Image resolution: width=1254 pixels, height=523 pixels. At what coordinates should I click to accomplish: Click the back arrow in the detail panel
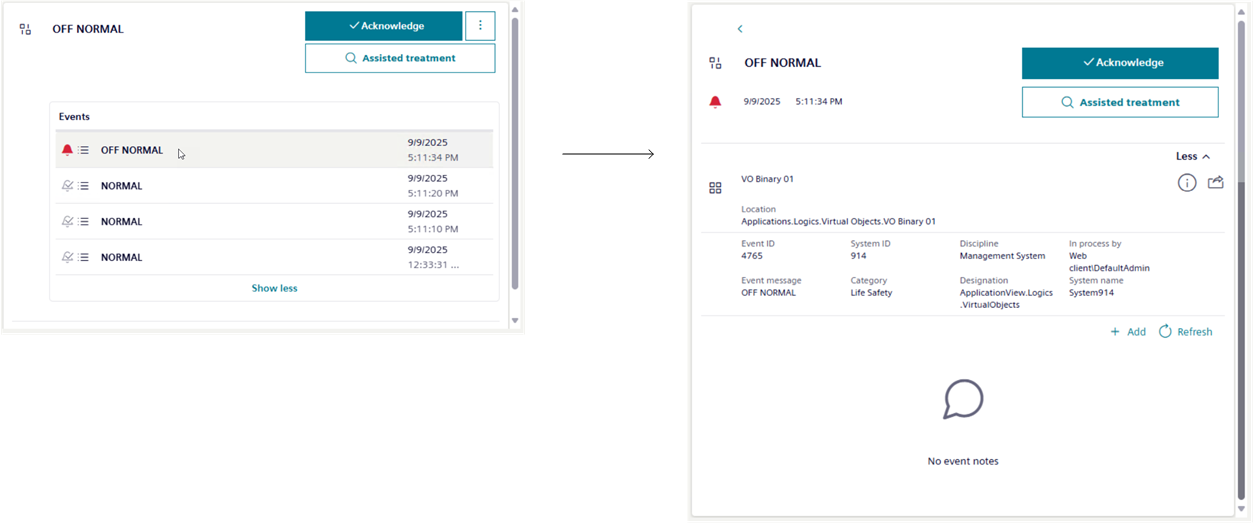[740, 29]
